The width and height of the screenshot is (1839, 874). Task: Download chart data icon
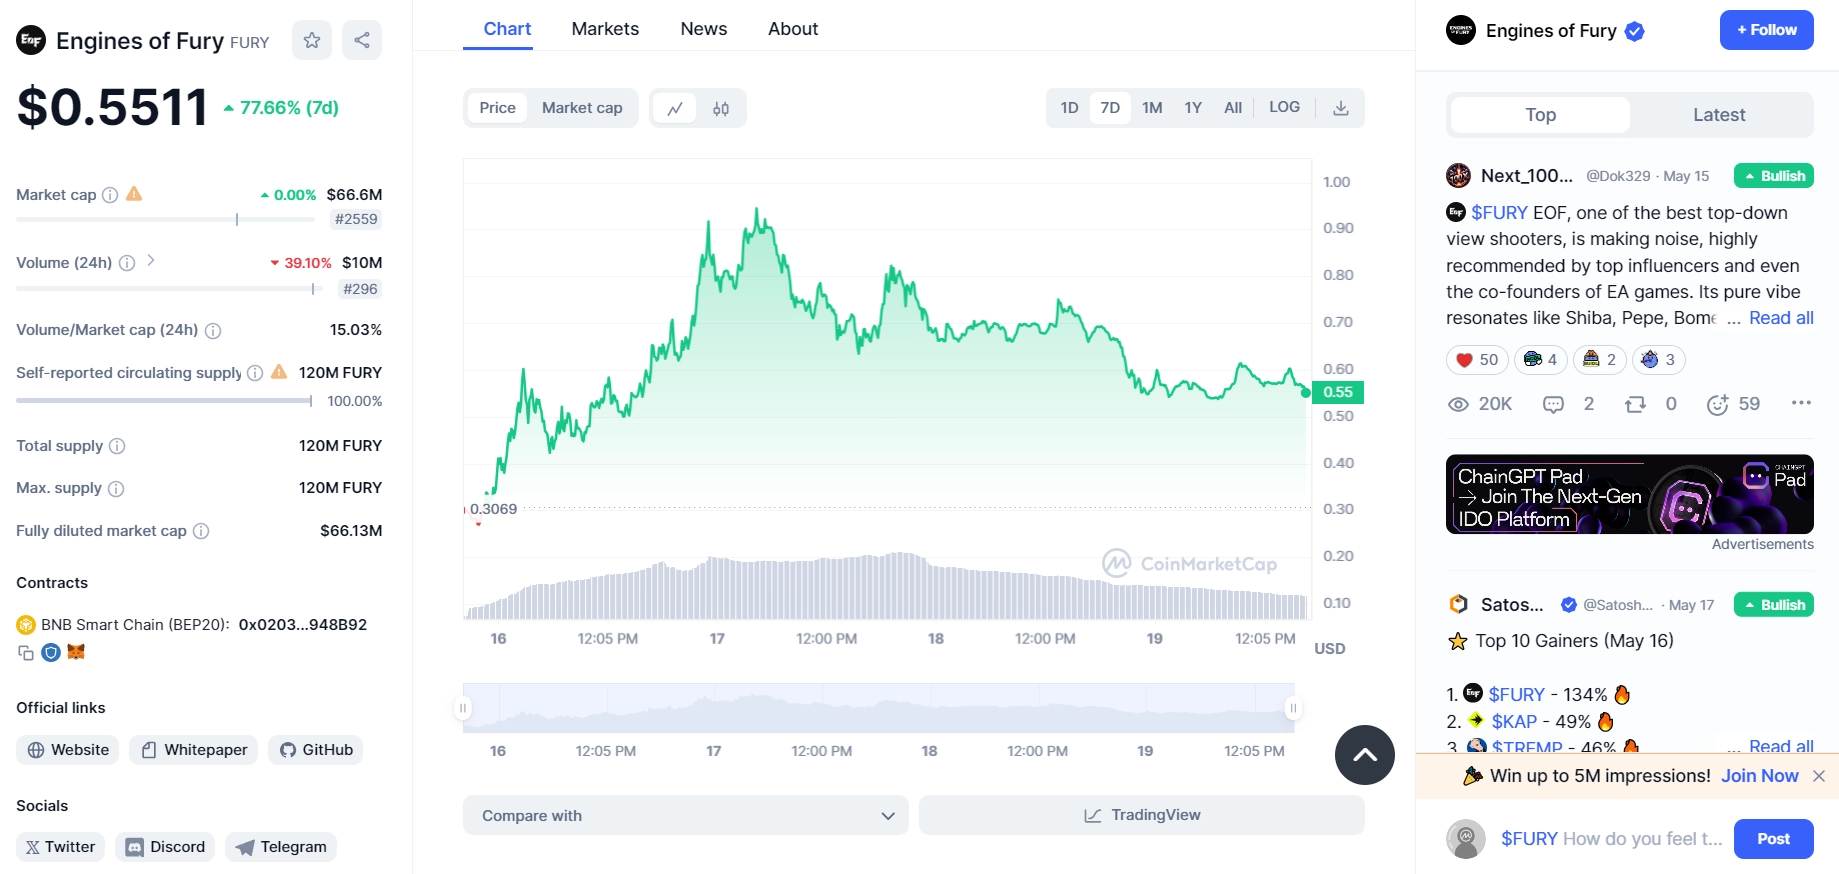1341,108
